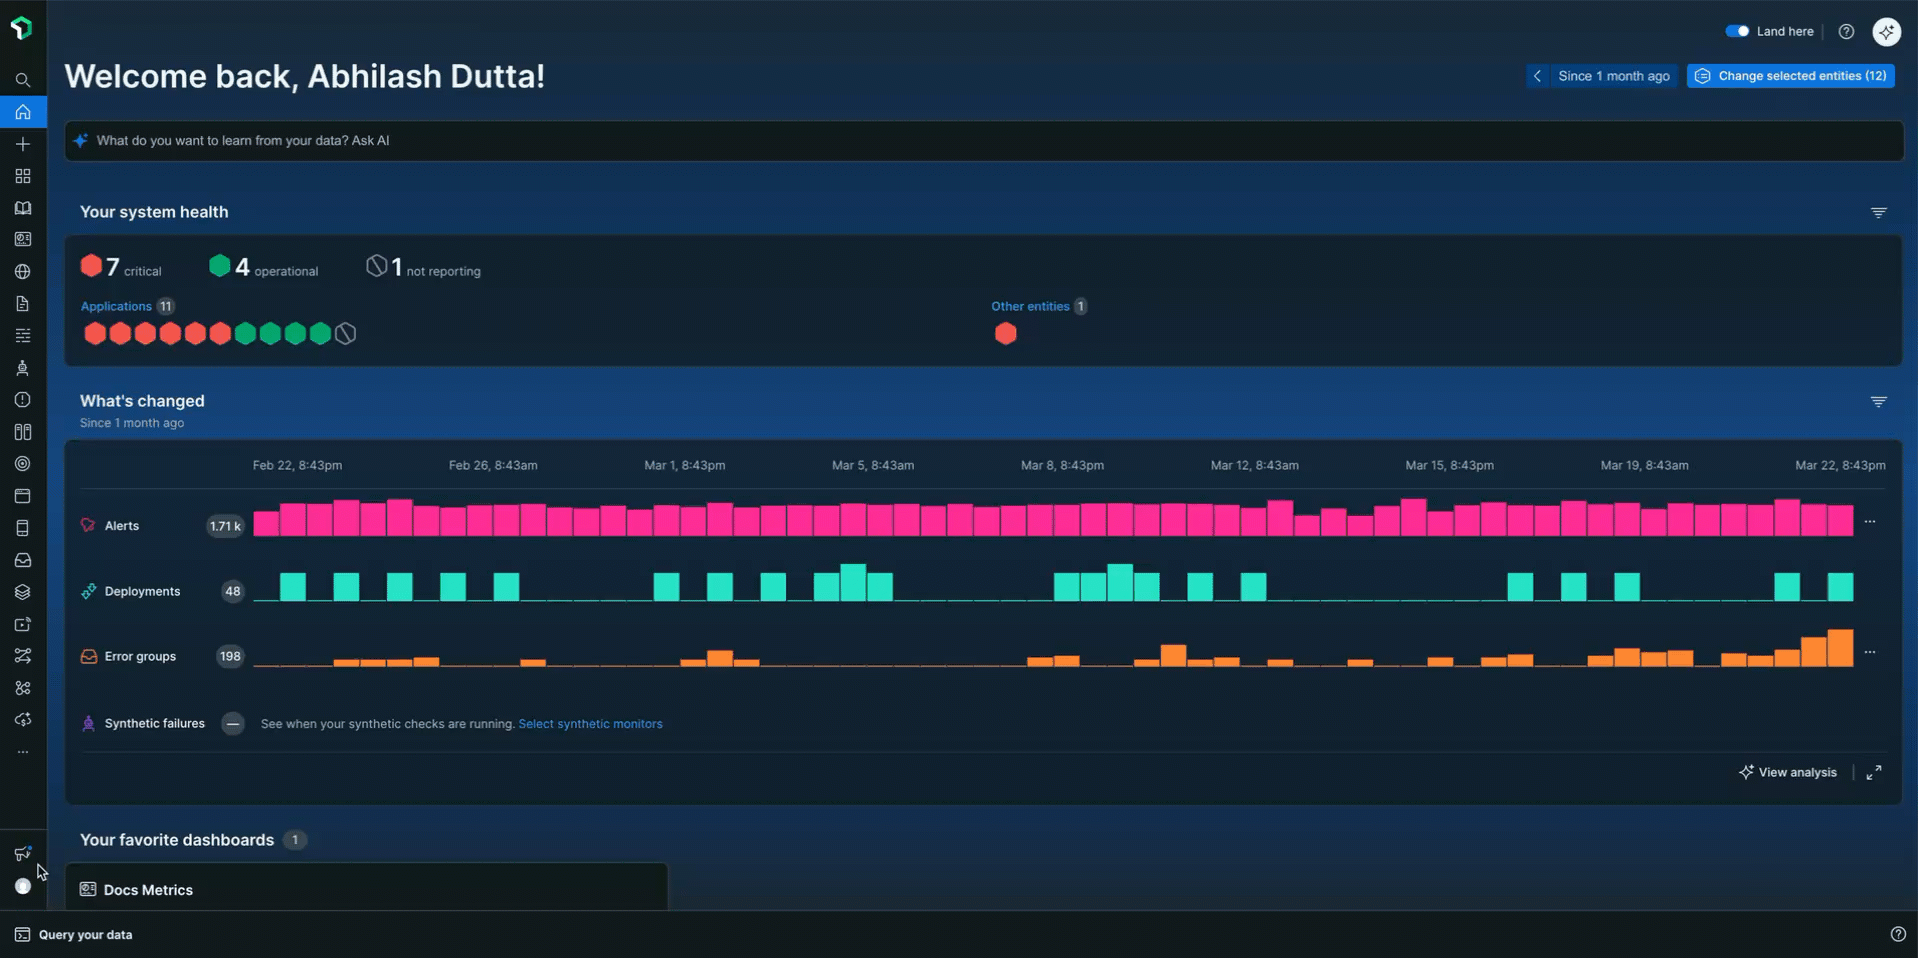
Task: Click the Add data plus icon
Action: click(22, 144)
